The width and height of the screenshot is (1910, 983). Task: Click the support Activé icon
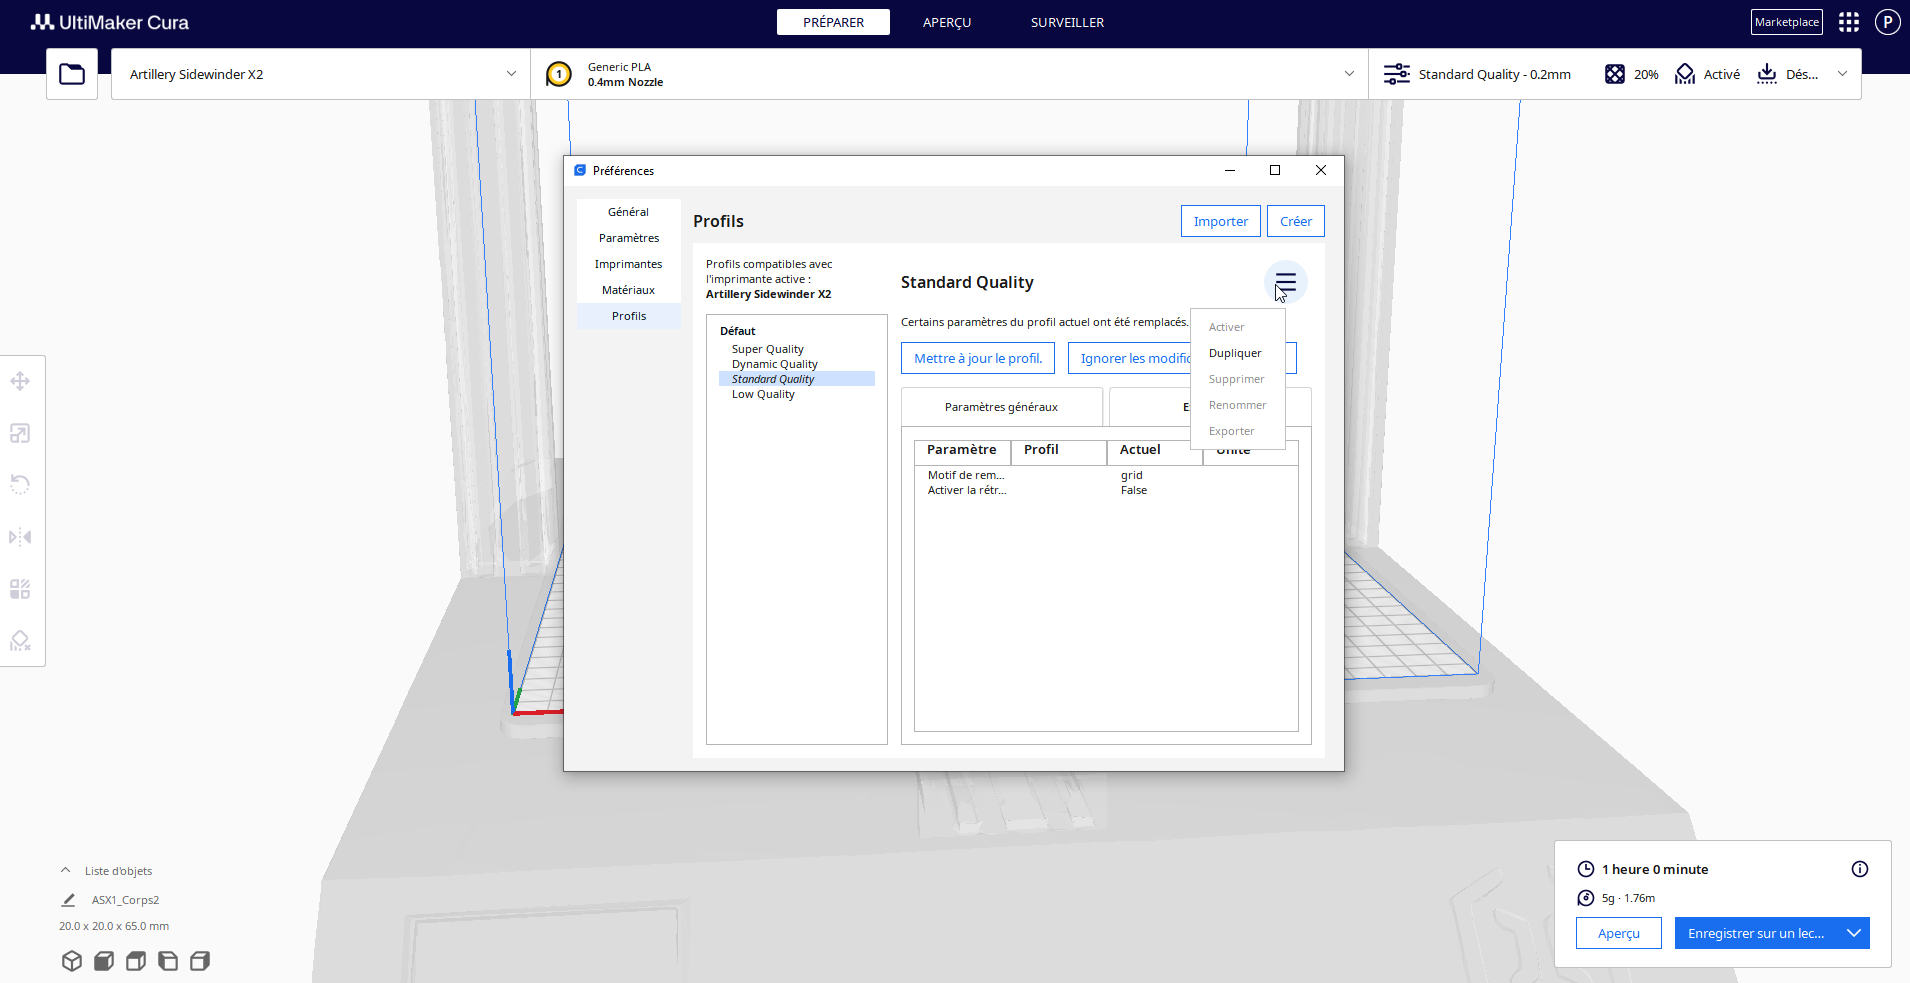click(x=1685, y=74)
